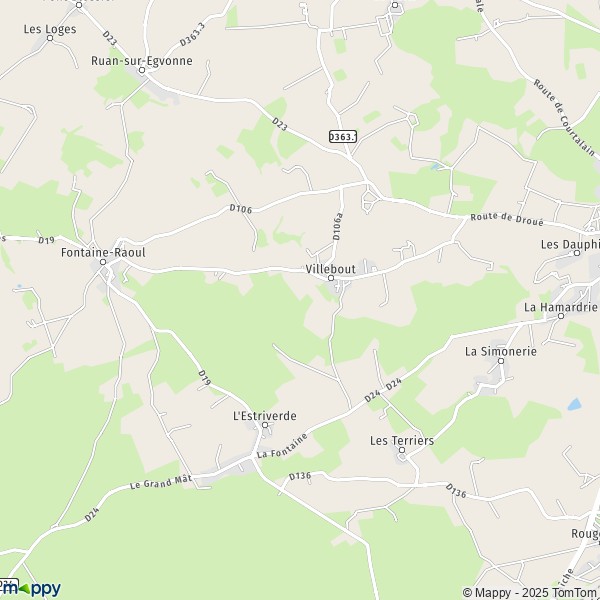Image resolution: width=600 pixels, height=600 pixels.
Task: Click the Le Grand Mât label
Action: coord(160,482)
